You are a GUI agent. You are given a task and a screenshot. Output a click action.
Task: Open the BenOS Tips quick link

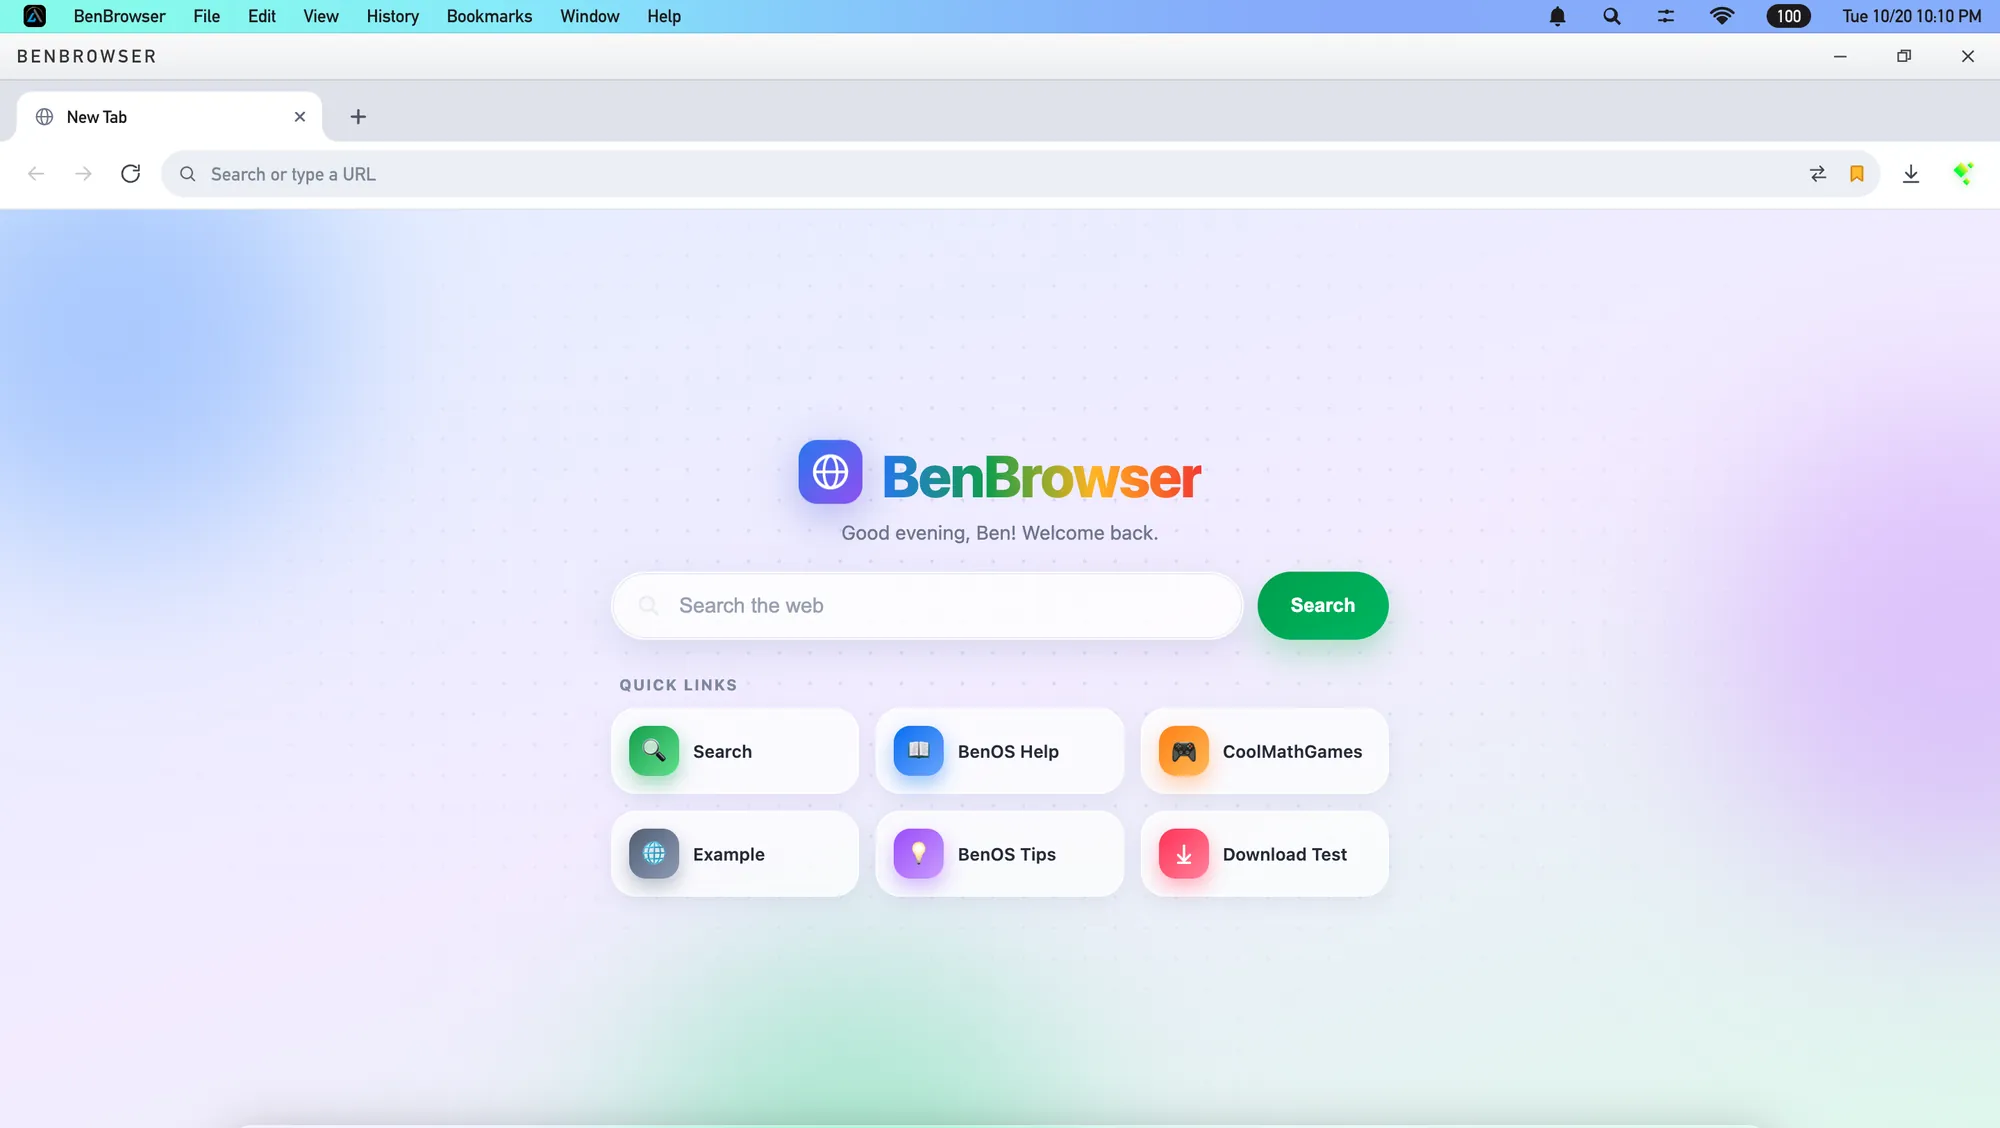click(1000, 854)
